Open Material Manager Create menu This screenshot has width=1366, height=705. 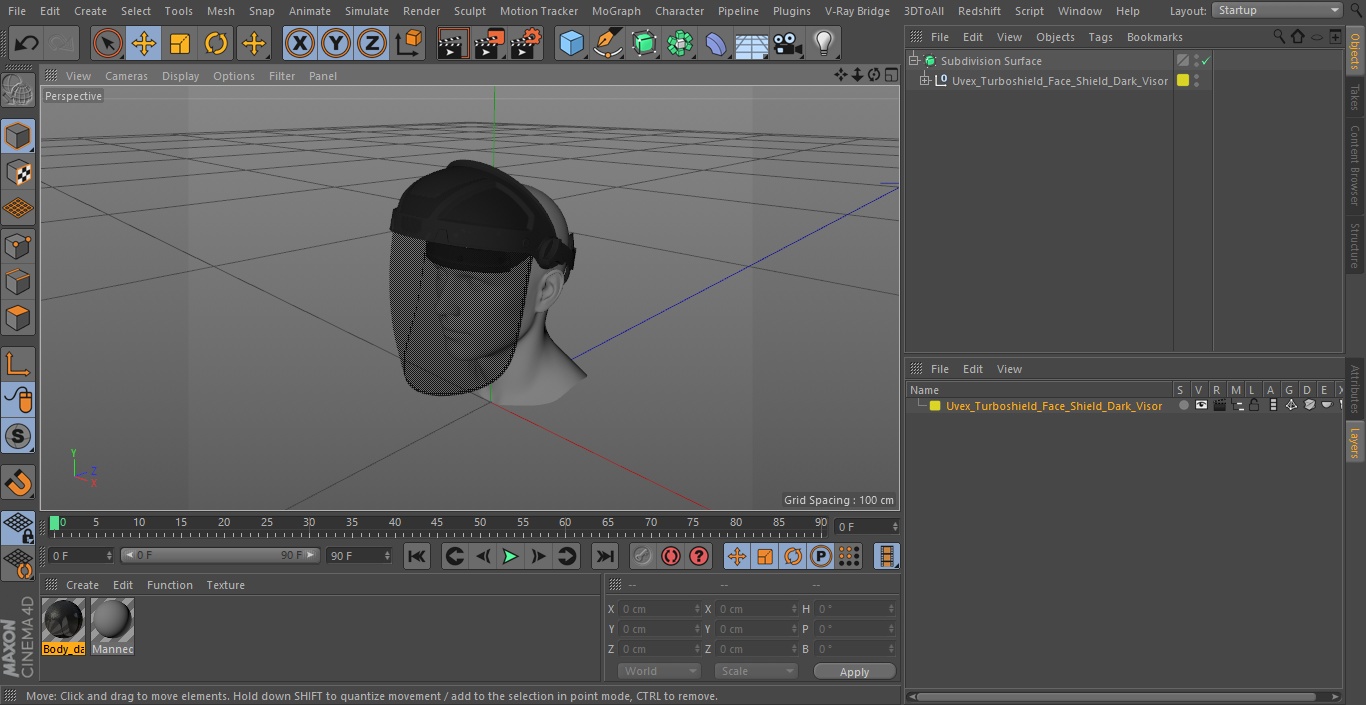click(82, 585)
